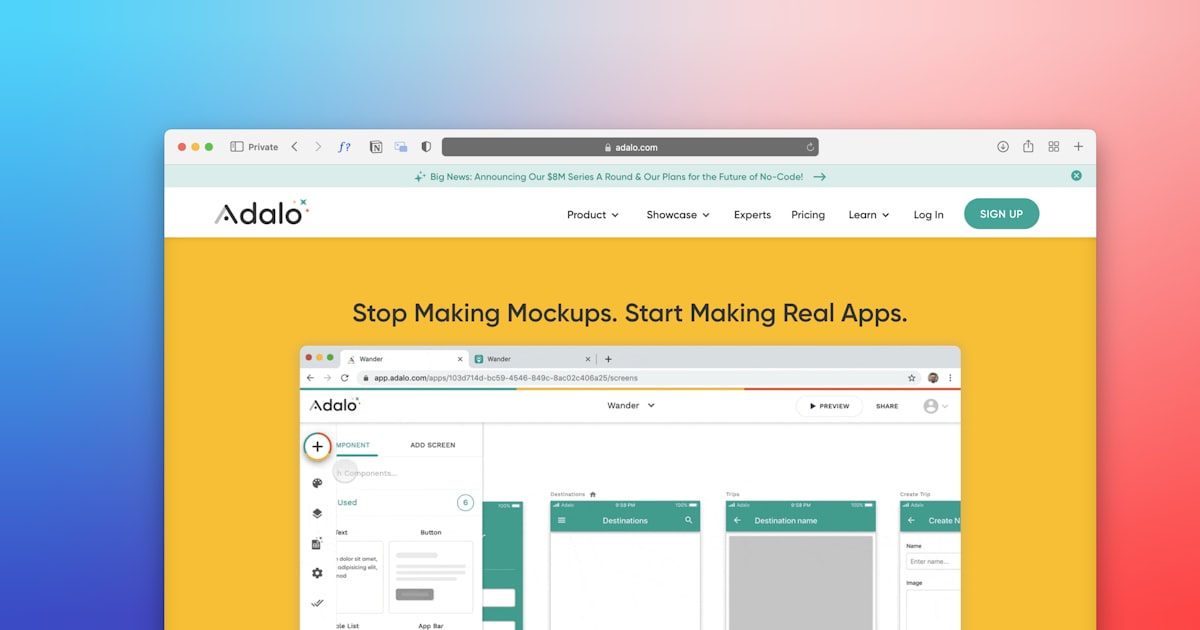This screenshot has width=1200, height=630.
Task: Close the first Wander tab
Action: (x=460, y=359)
